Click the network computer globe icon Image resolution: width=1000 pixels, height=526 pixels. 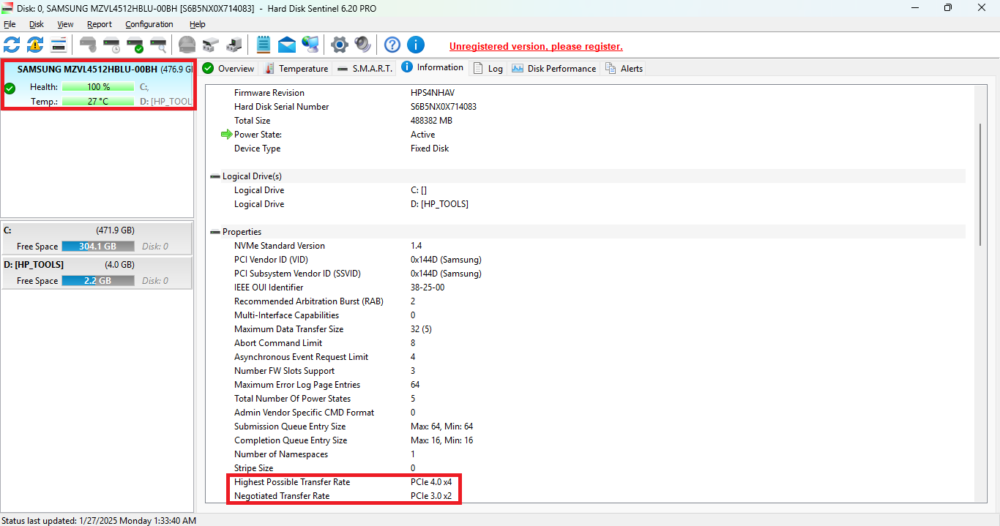(x=311, y=45)
